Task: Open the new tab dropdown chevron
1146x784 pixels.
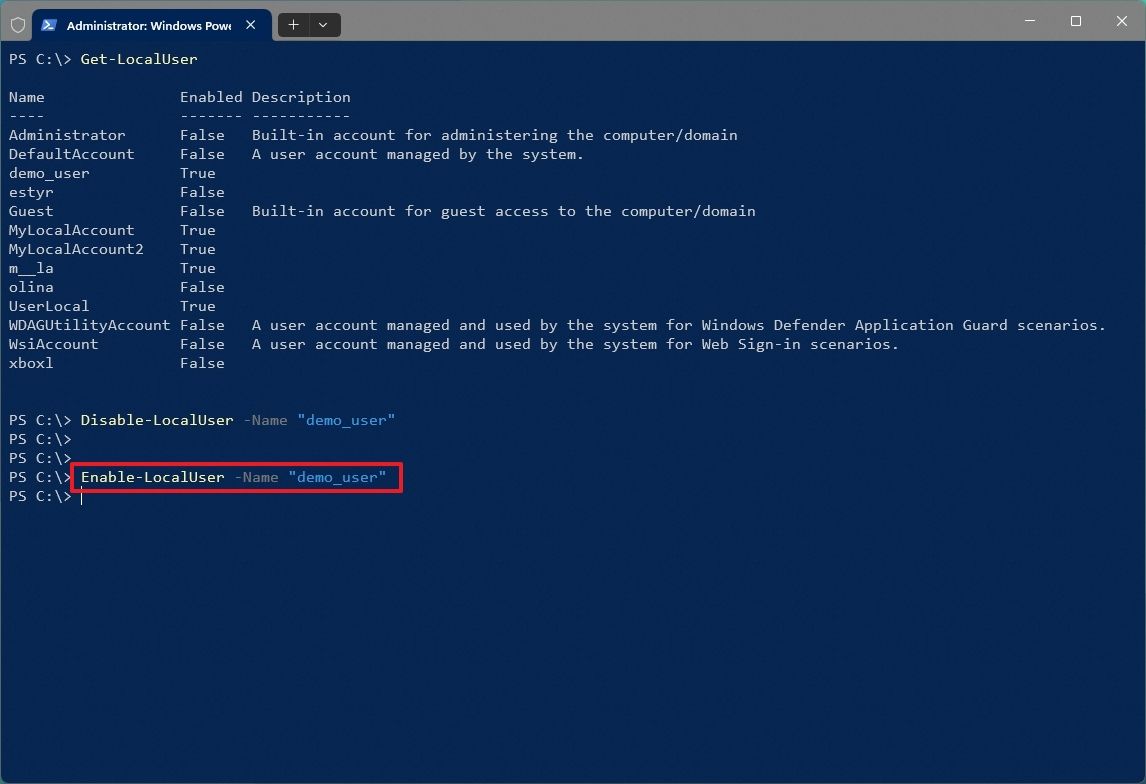Action: (322, 24)
